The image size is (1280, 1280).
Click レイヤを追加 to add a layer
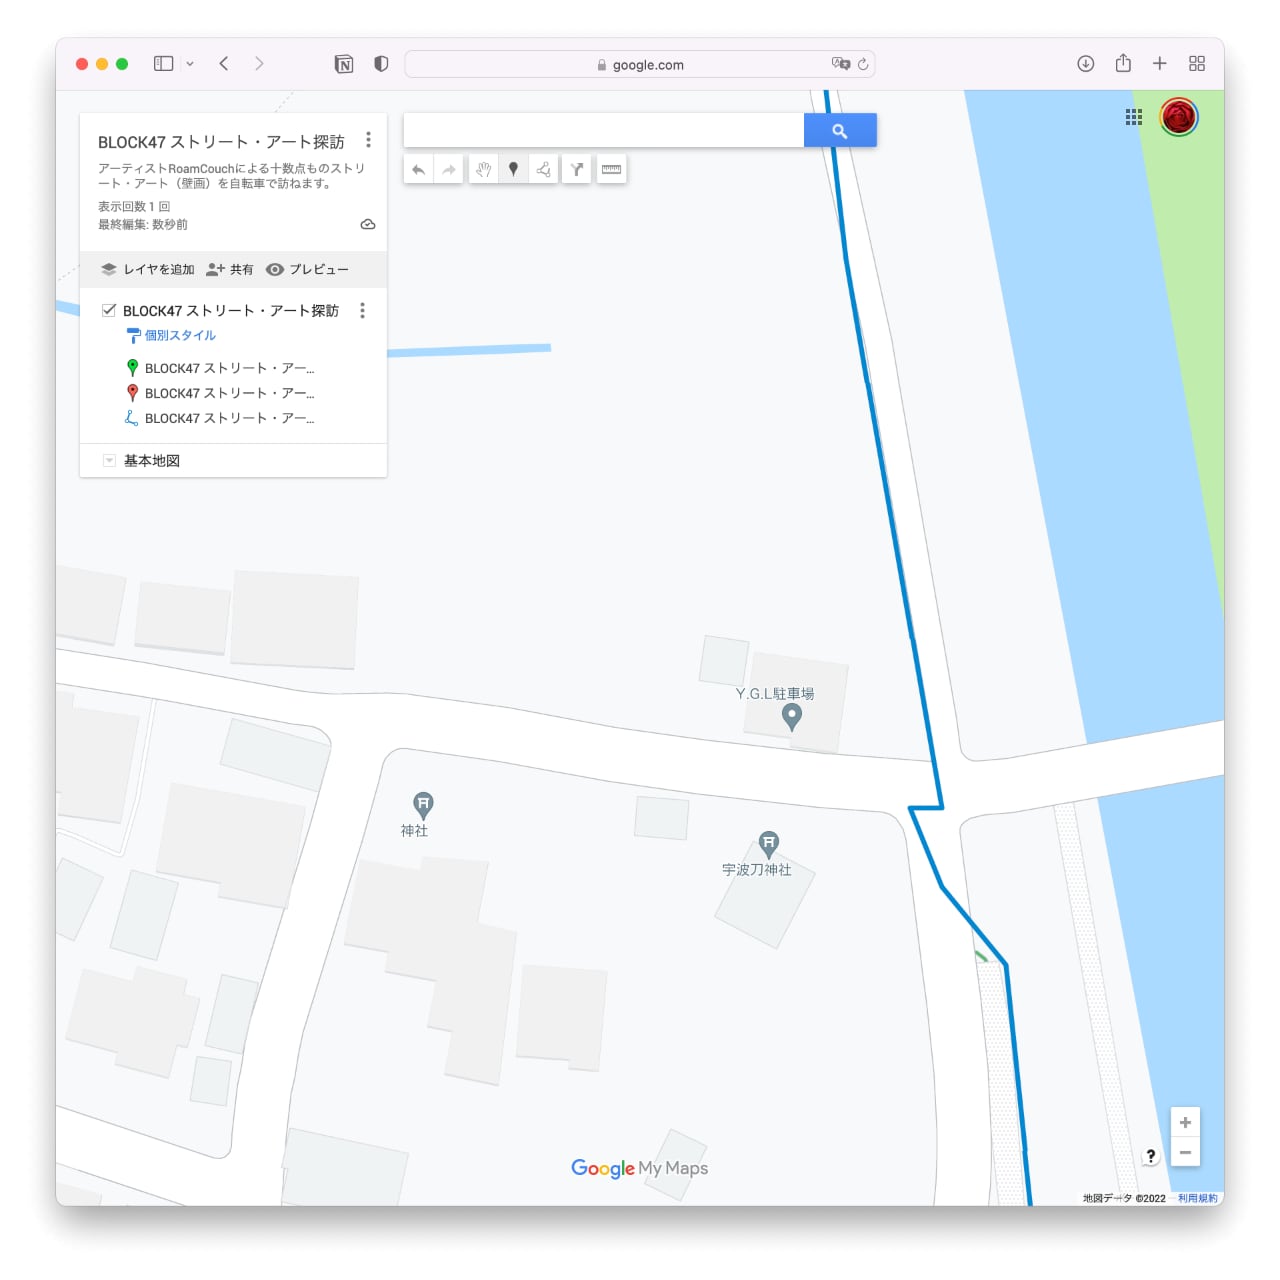coord(148,270)
